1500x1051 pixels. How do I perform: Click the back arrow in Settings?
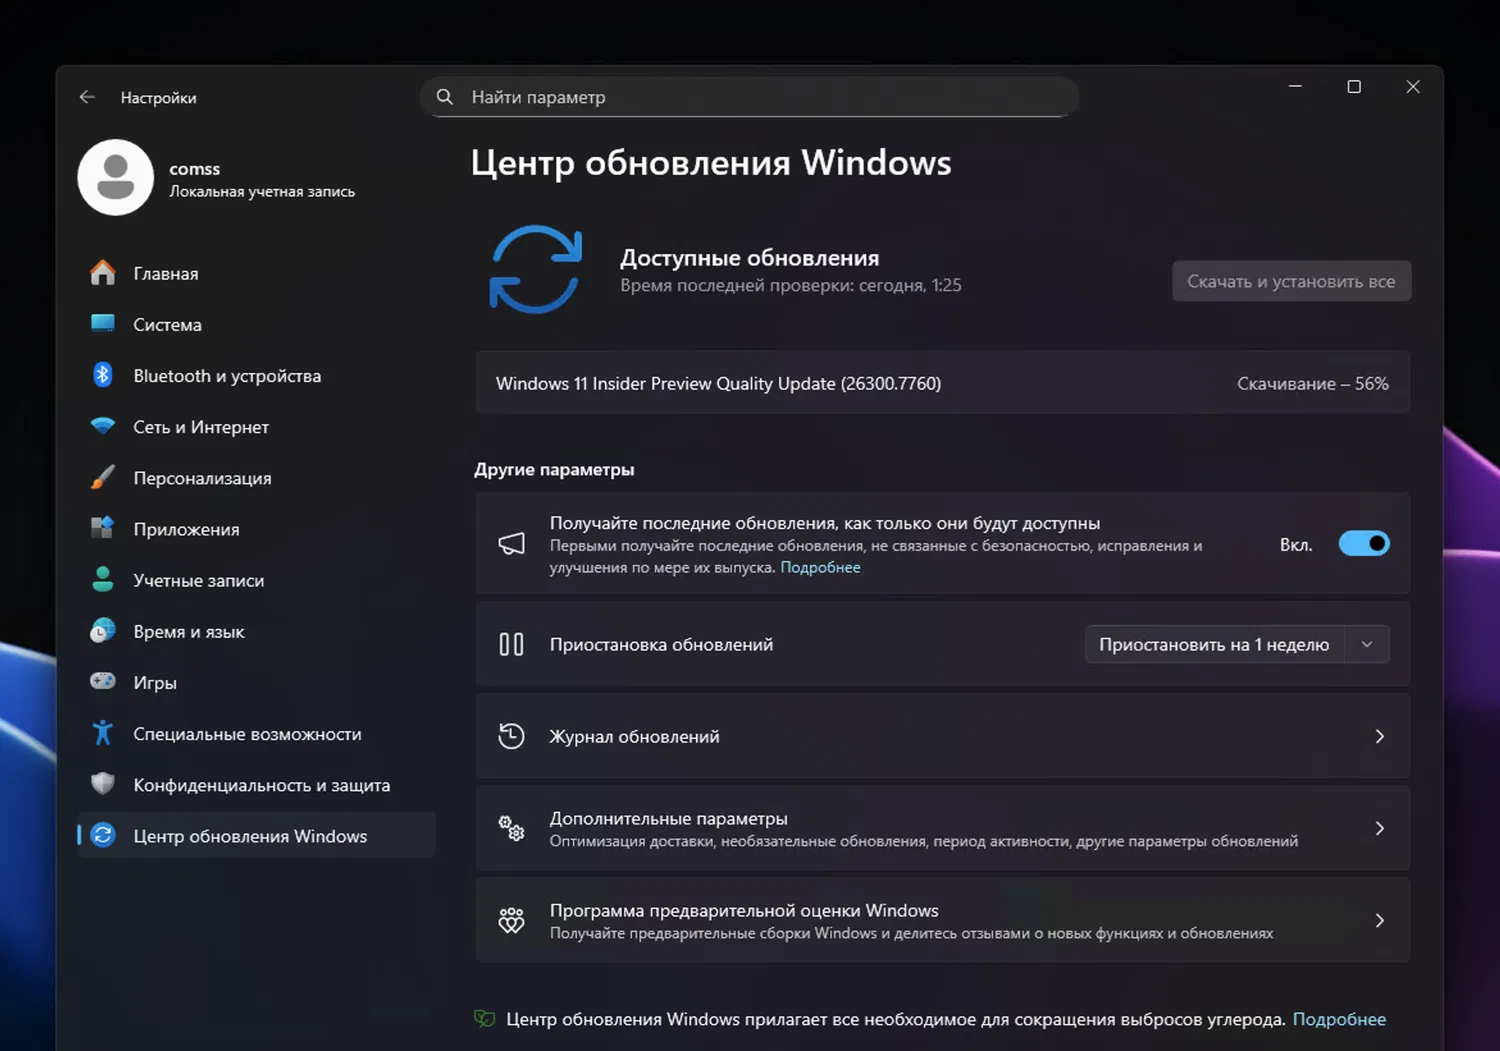87,96
